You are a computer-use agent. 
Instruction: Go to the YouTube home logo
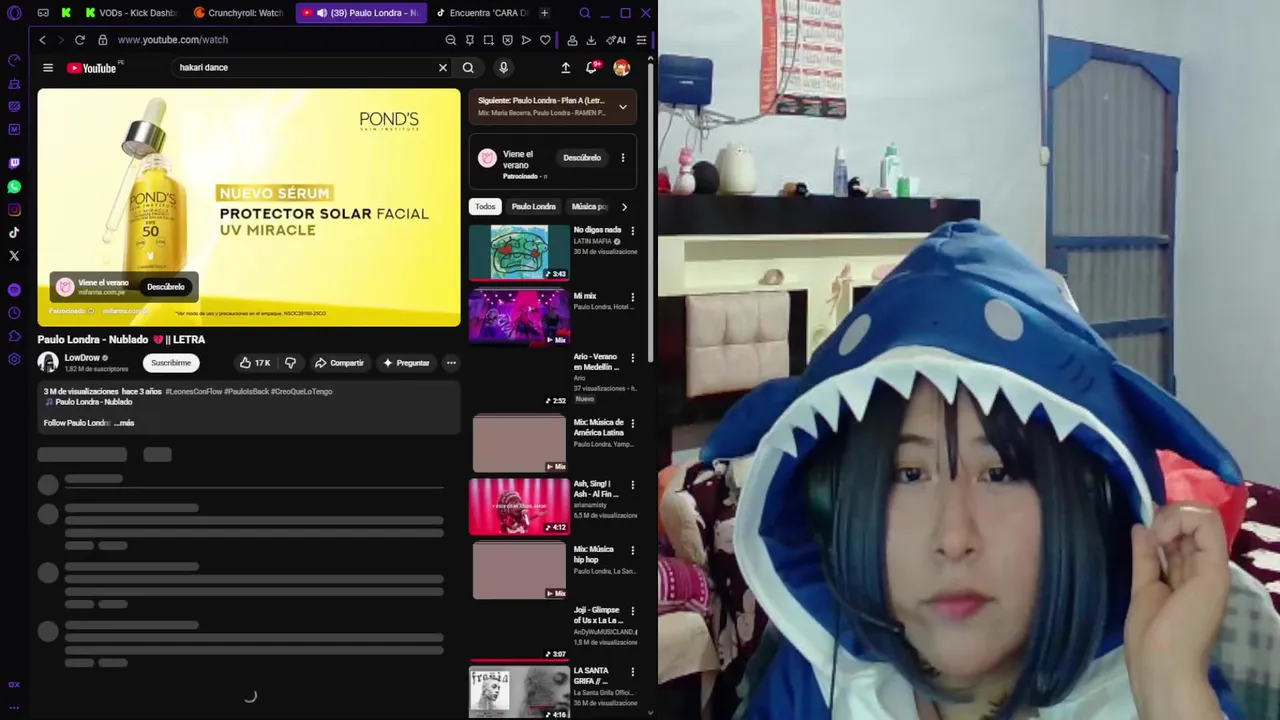click(x=92, y=68)
